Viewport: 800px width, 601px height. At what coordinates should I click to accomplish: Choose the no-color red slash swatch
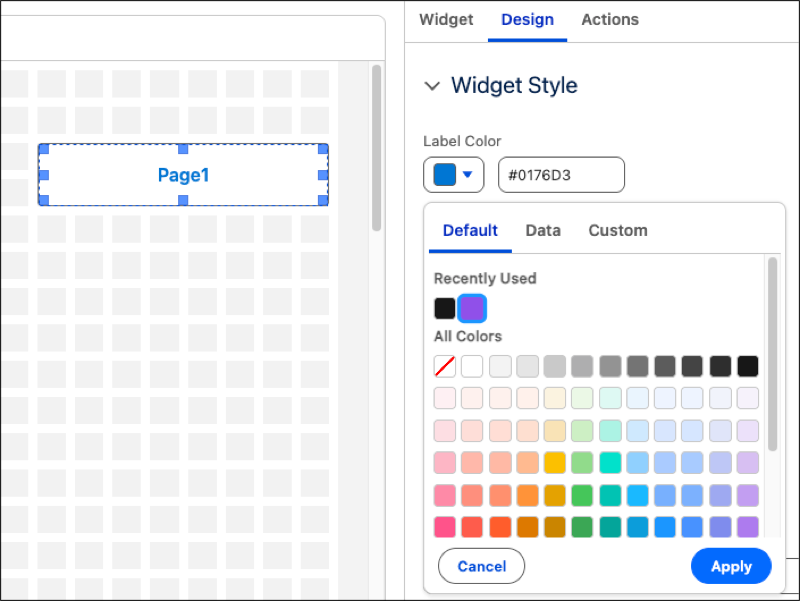tap(445, 366)
